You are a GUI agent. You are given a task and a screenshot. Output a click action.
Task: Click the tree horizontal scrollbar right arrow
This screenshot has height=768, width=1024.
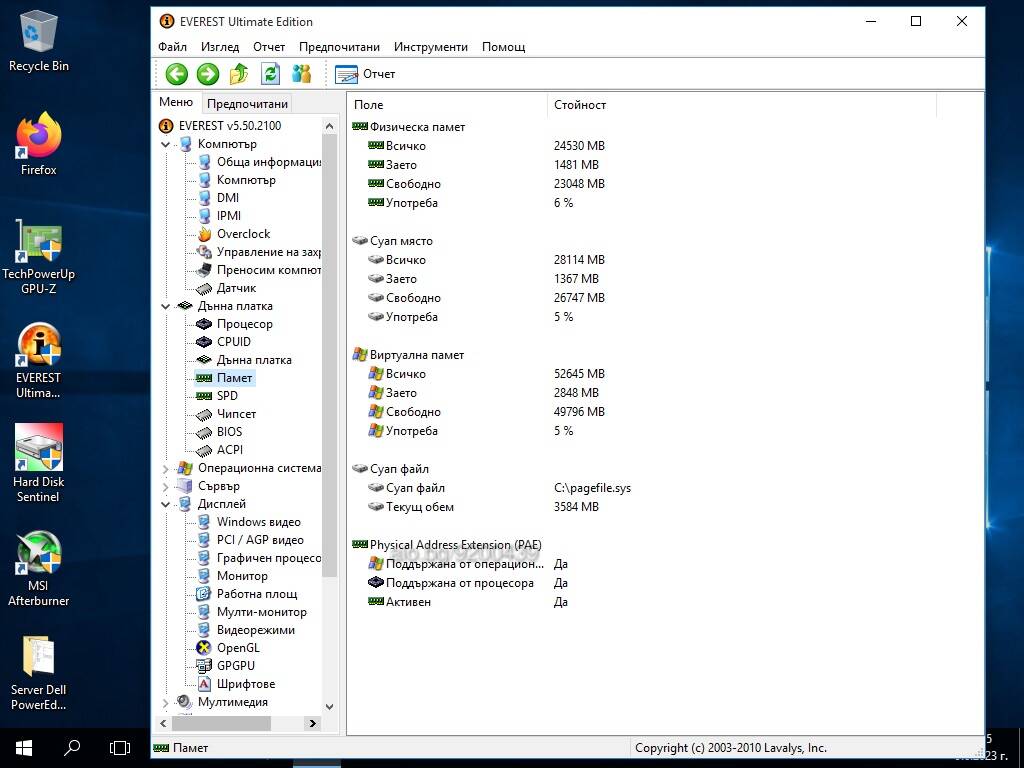point(313,723)
